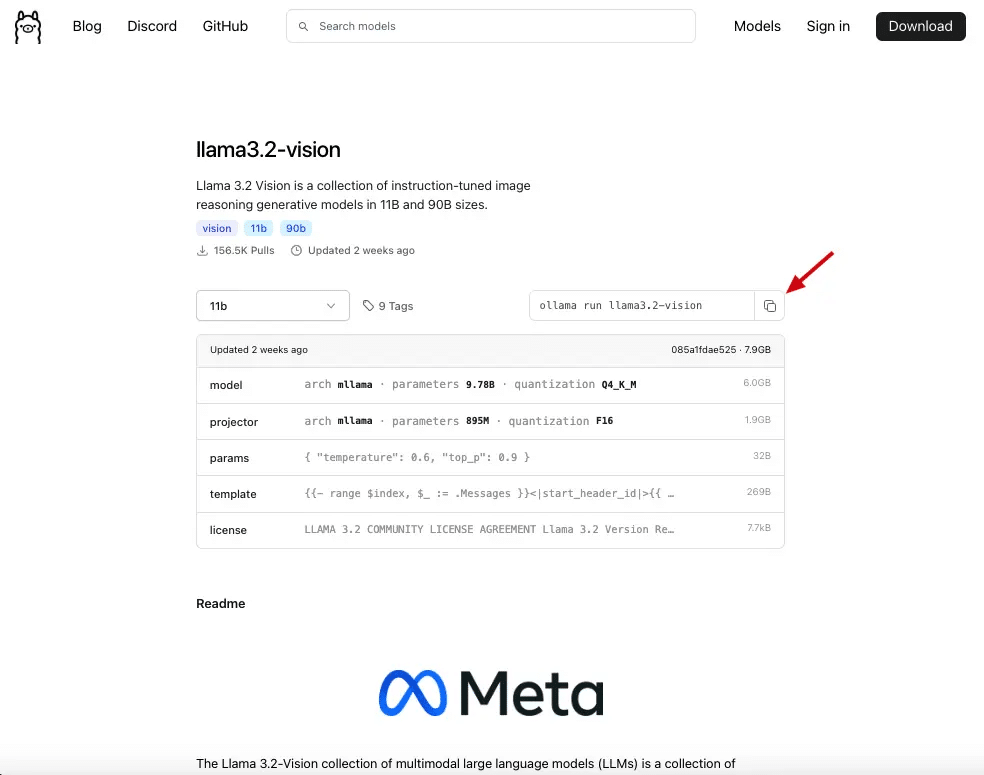Click the ollama run llama3.2-vision command field
This screenshot has width=984, height=775.
pyautogui.click(x=641, y=306)
